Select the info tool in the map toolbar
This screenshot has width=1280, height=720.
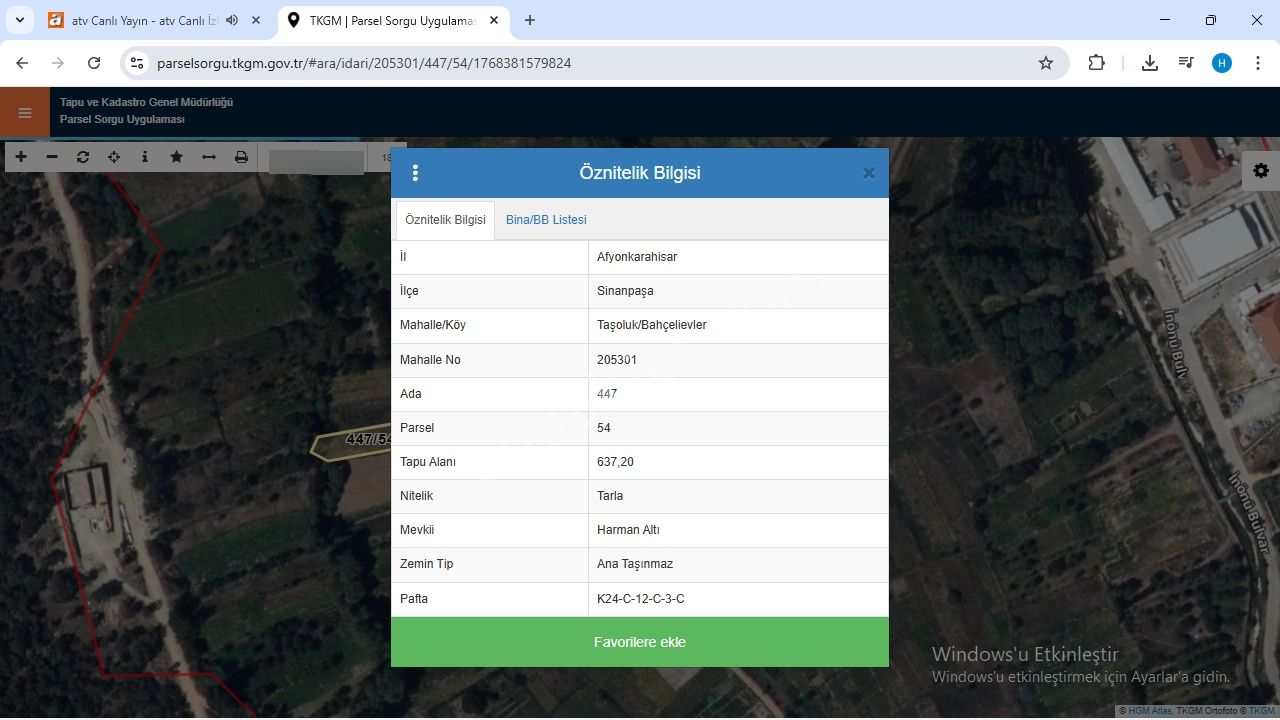pyautogui.click(x=145, y=157)
